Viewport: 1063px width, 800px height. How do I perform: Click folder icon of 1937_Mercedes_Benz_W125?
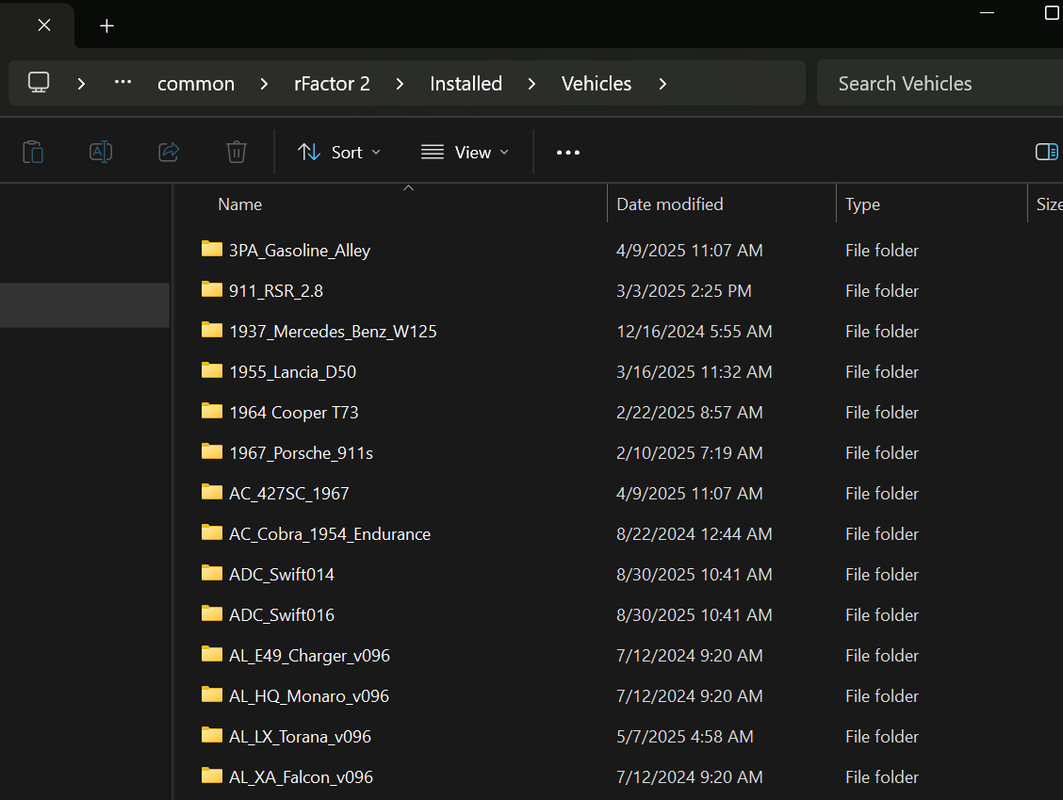coord(212,330)
